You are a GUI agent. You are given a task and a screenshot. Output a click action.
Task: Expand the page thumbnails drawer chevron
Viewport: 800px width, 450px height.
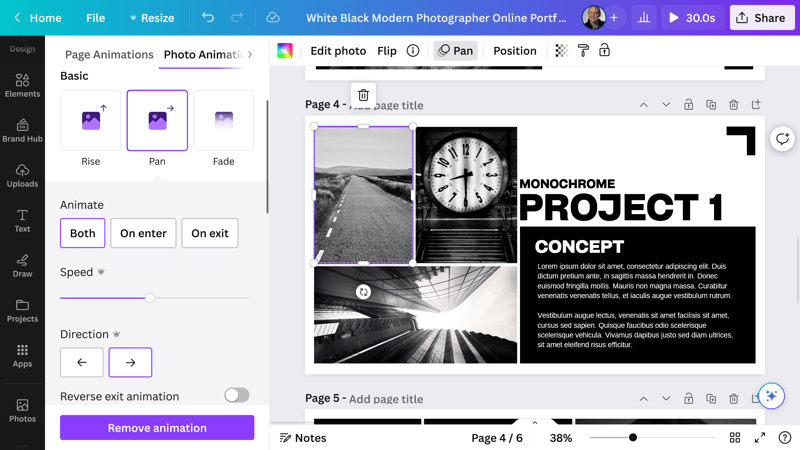click(535, 422)
